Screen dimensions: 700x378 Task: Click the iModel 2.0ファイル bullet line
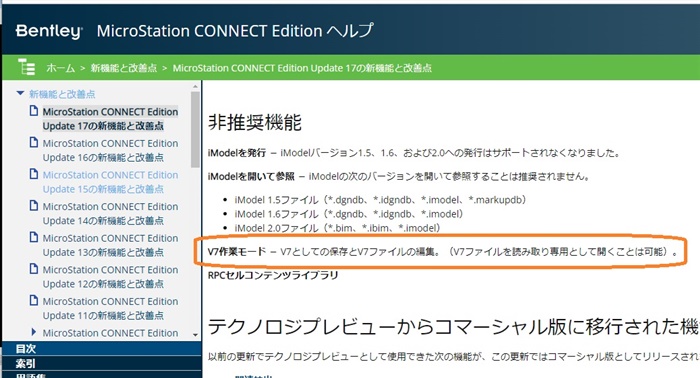click(338, 228)
